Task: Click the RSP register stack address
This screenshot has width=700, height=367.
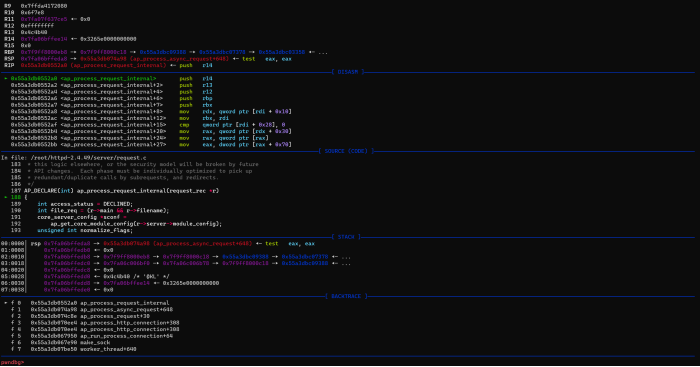Action: 44,59
